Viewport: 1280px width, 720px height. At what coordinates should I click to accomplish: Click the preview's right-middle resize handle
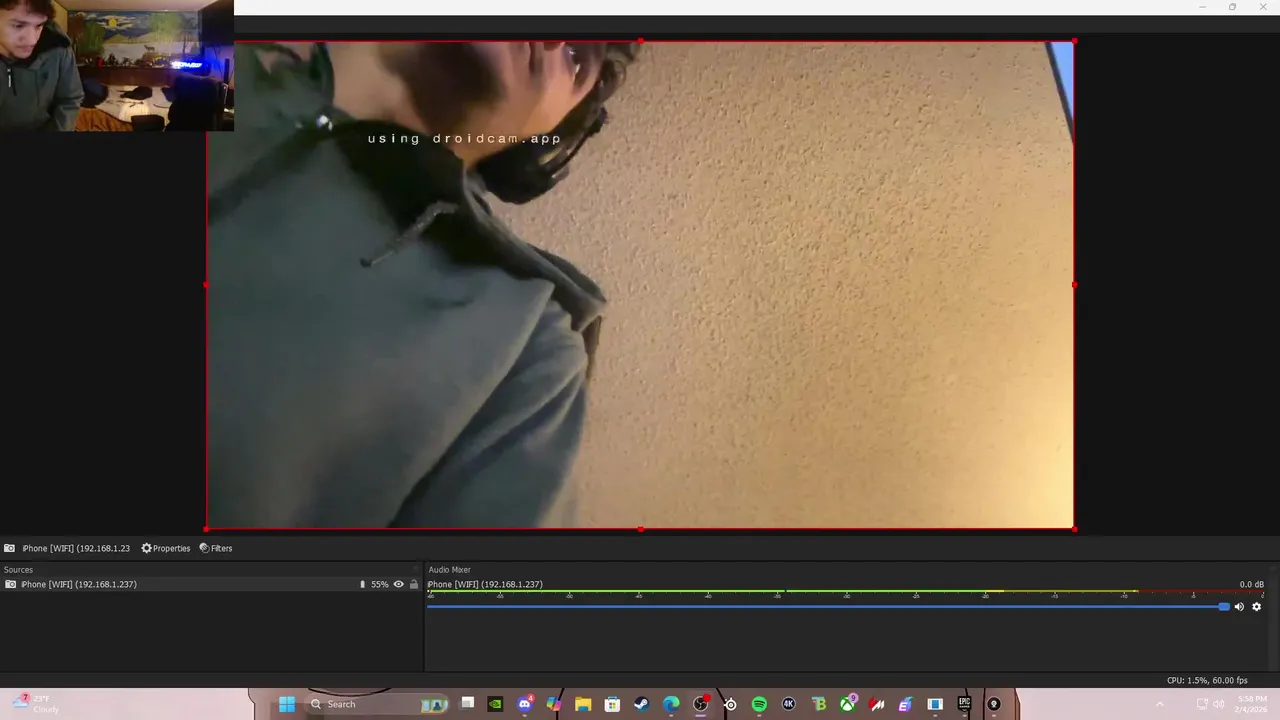coord(1074,285)
